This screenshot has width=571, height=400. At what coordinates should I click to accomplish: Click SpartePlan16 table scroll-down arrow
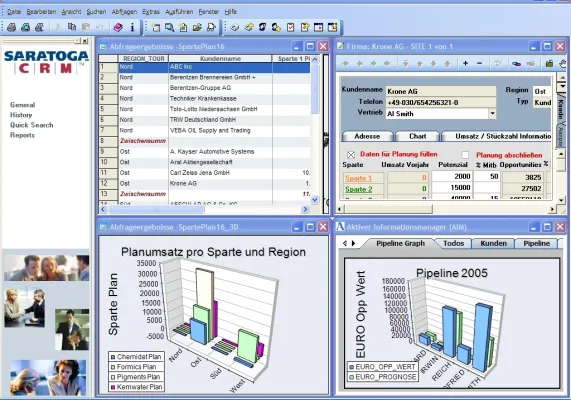(x=315, y=199)
